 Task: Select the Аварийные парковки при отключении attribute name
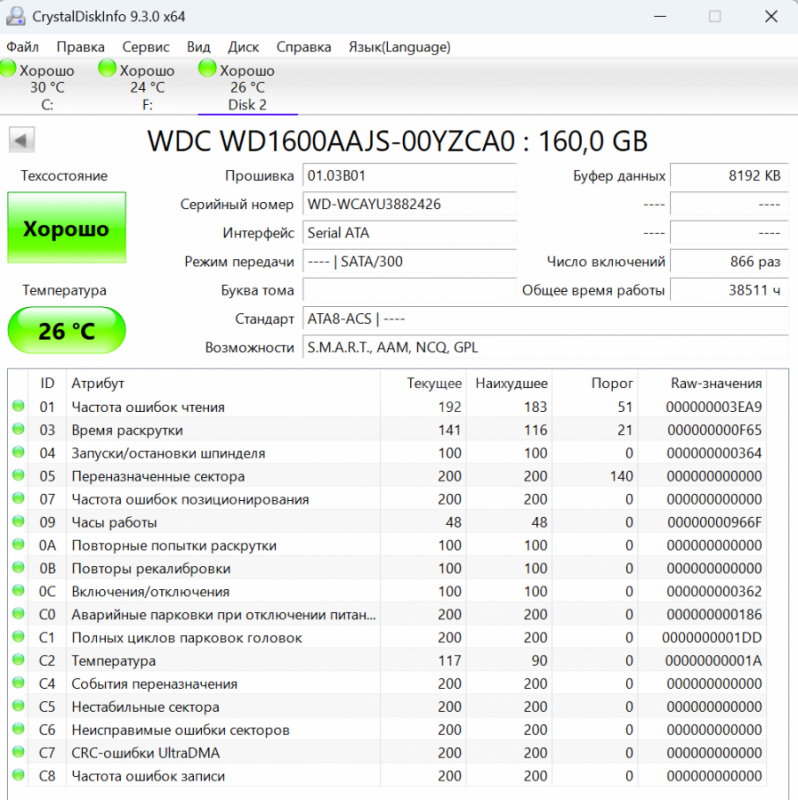tap(223, 615)
